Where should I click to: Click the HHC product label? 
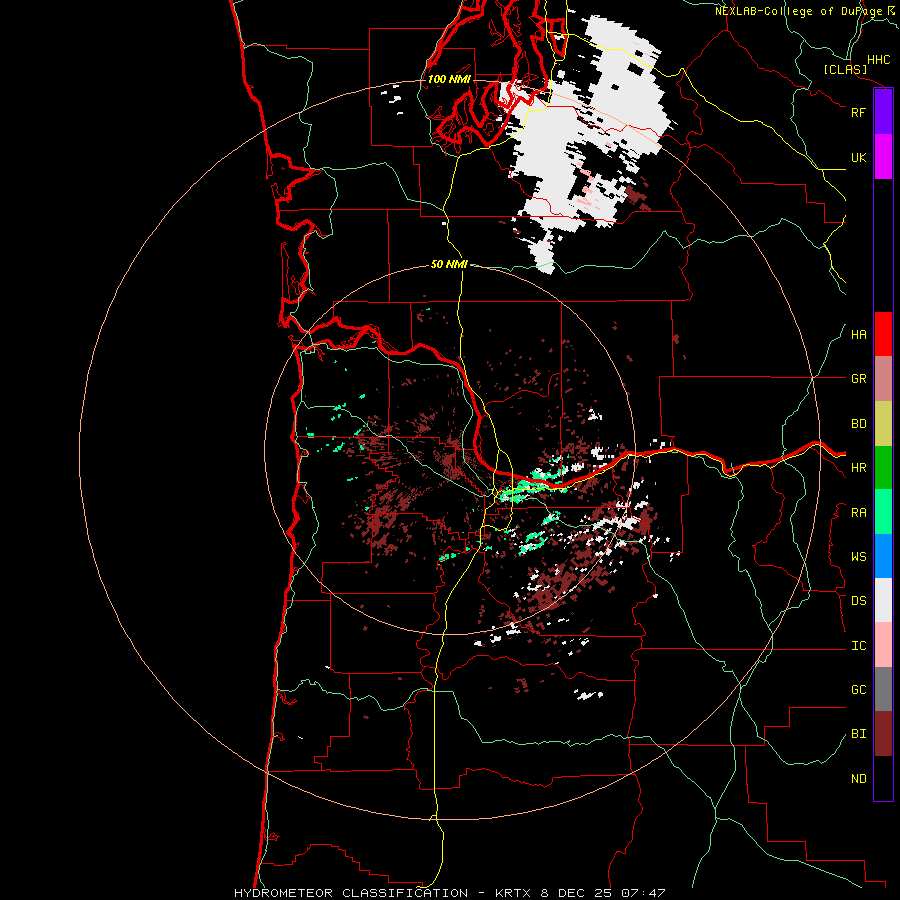tap(878, 60)
